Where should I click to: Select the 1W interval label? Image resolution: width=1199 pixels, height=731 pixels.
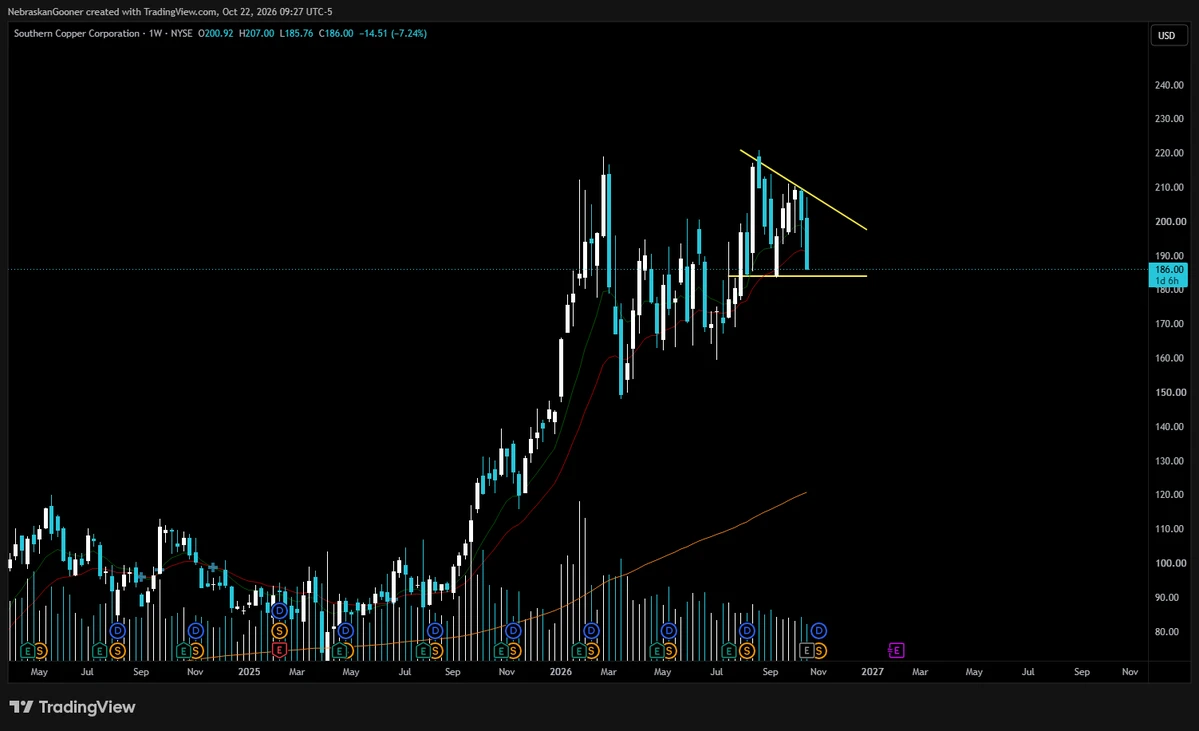[155, 34]
